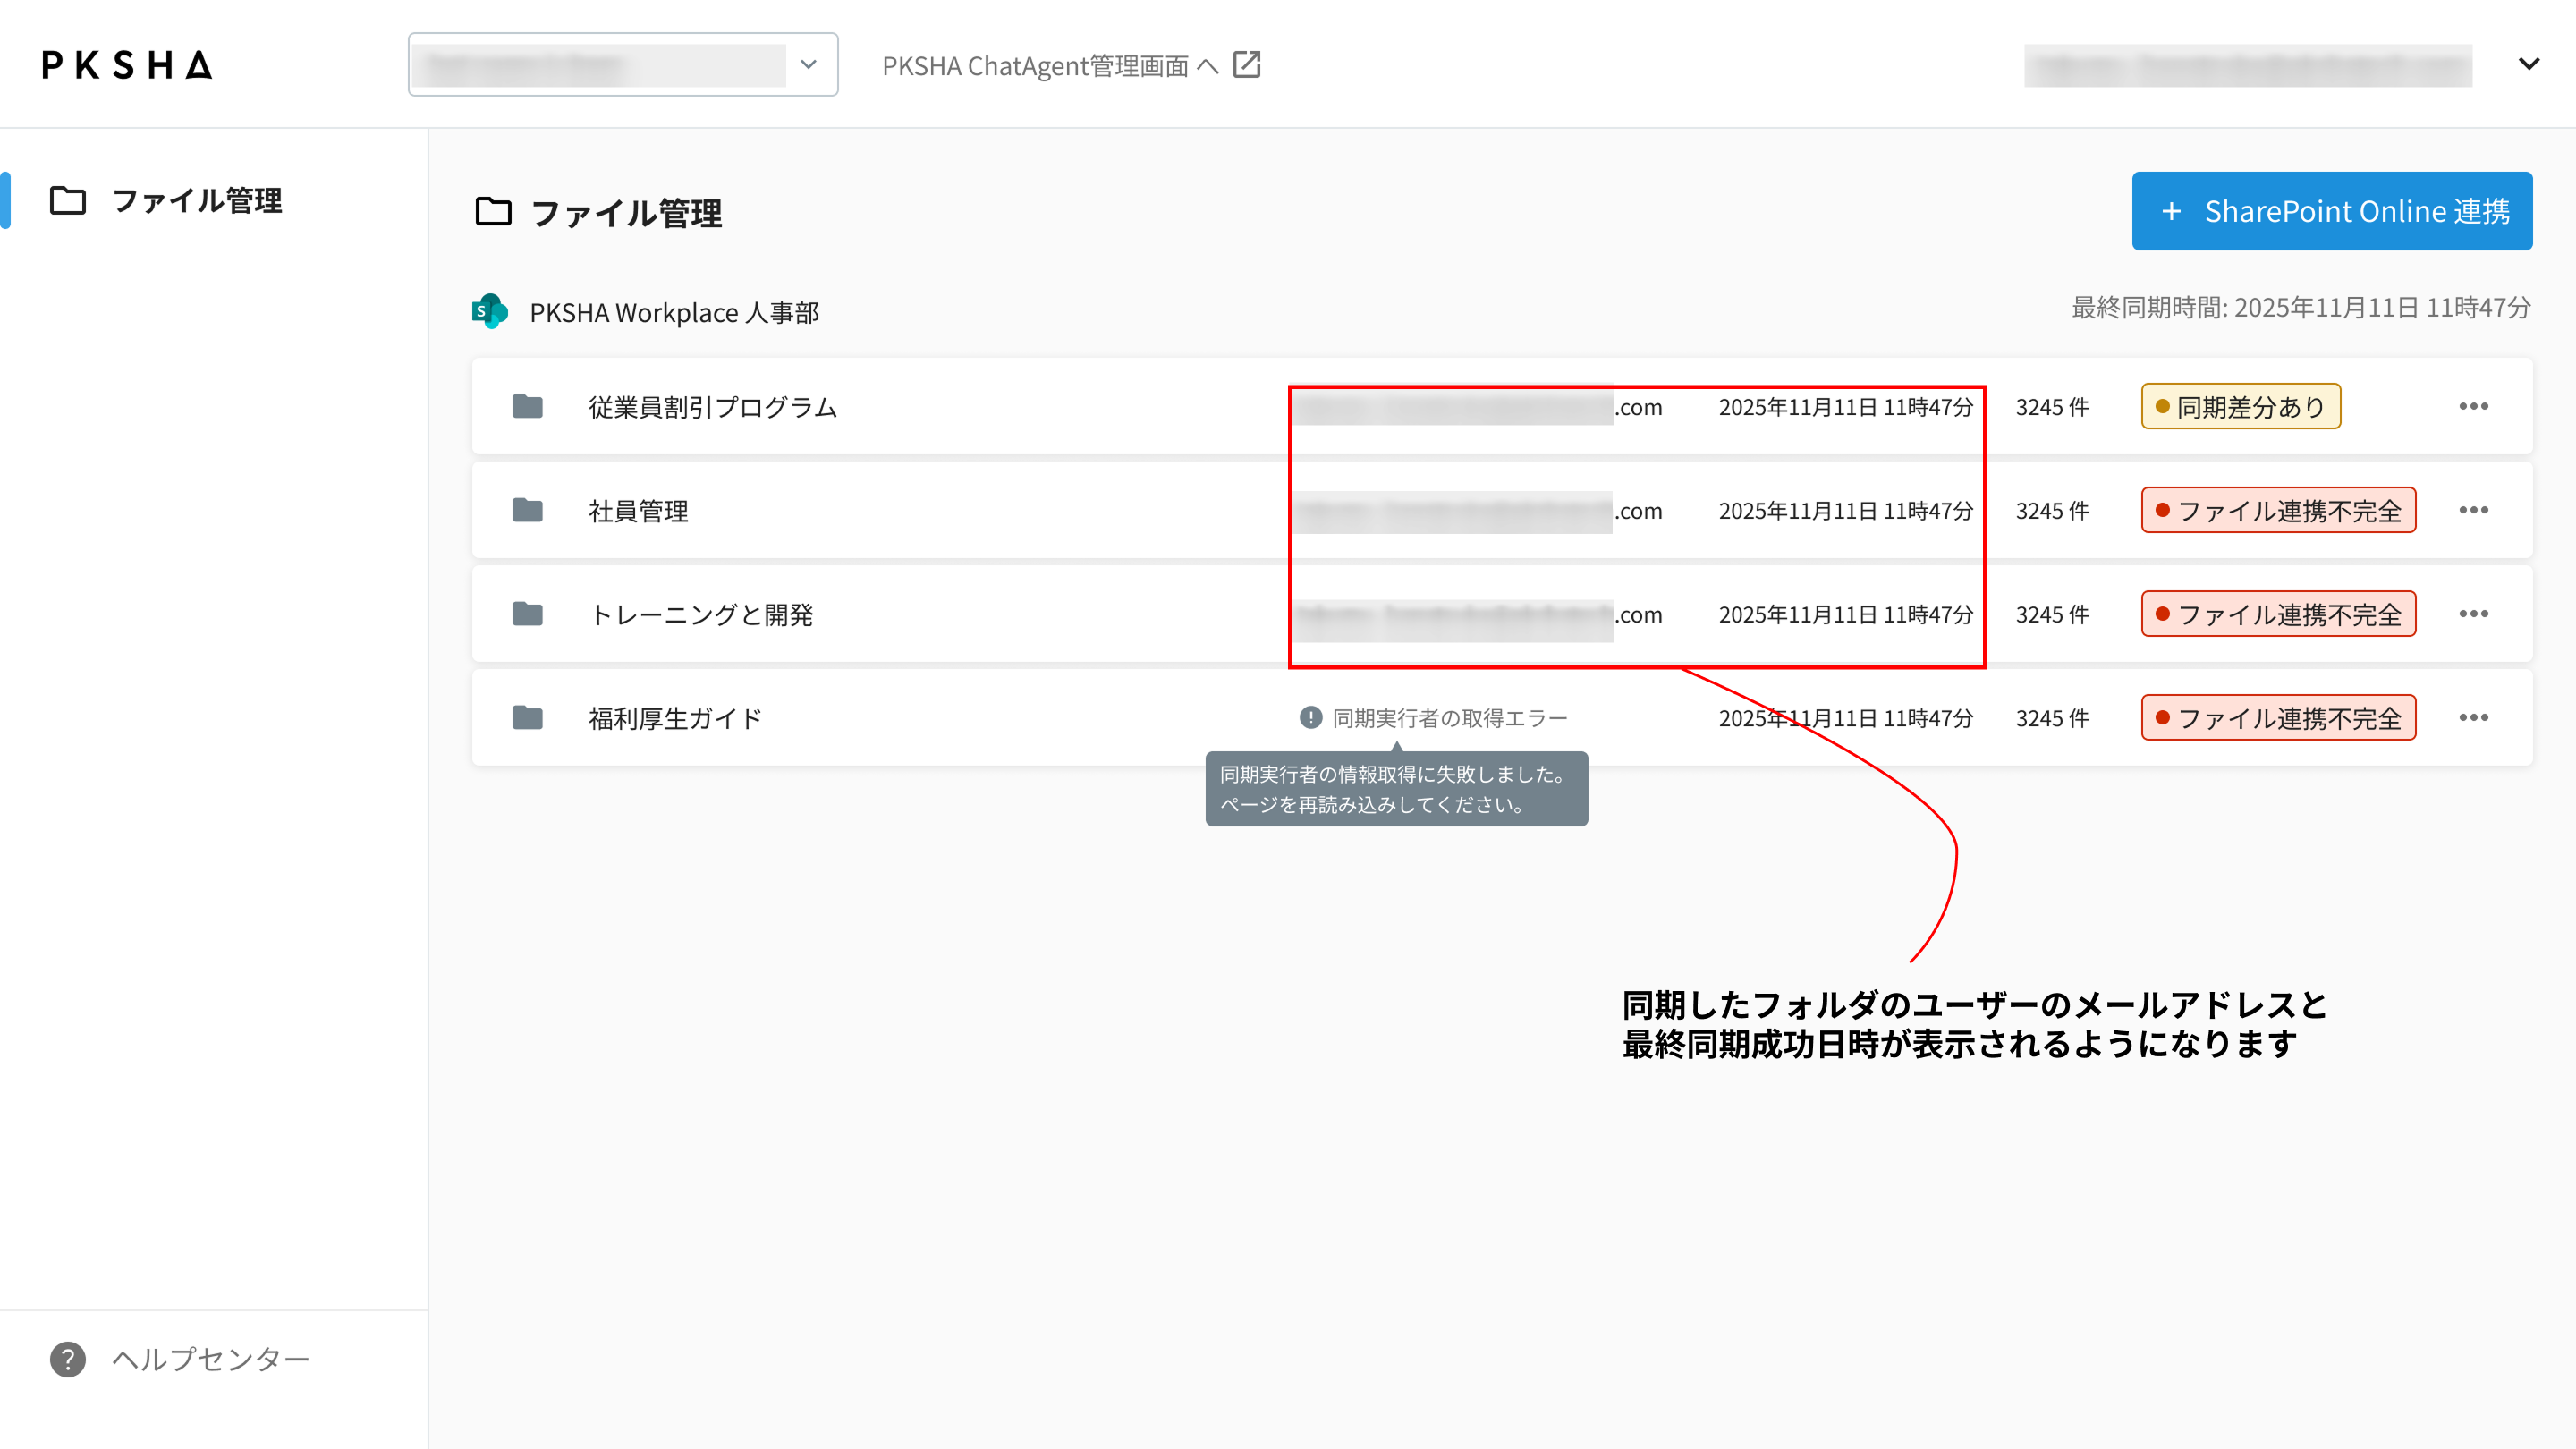Open PKSHA ChatAgent管理画面 external link
The height and width of the screenshot is (1449, 2576).
point(1071,65)
